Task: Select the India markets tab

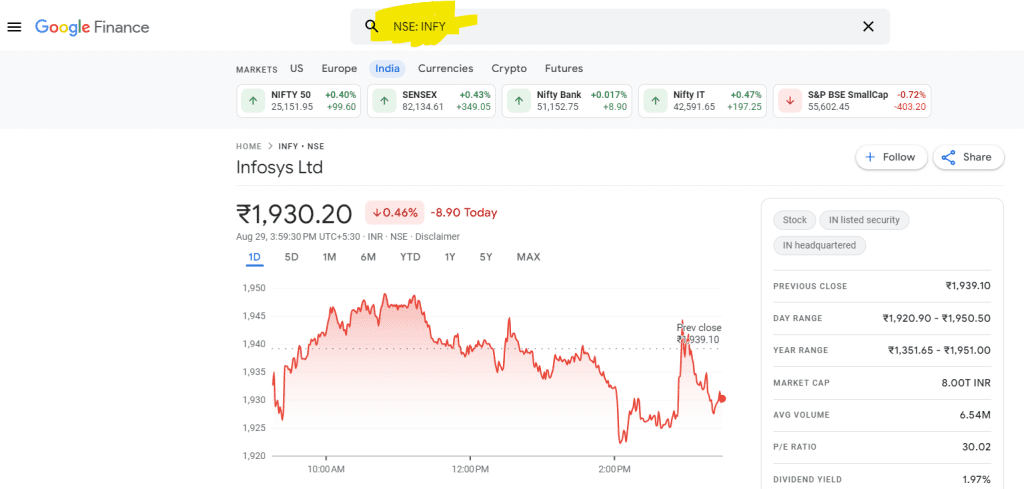Action: coord(387,68)
